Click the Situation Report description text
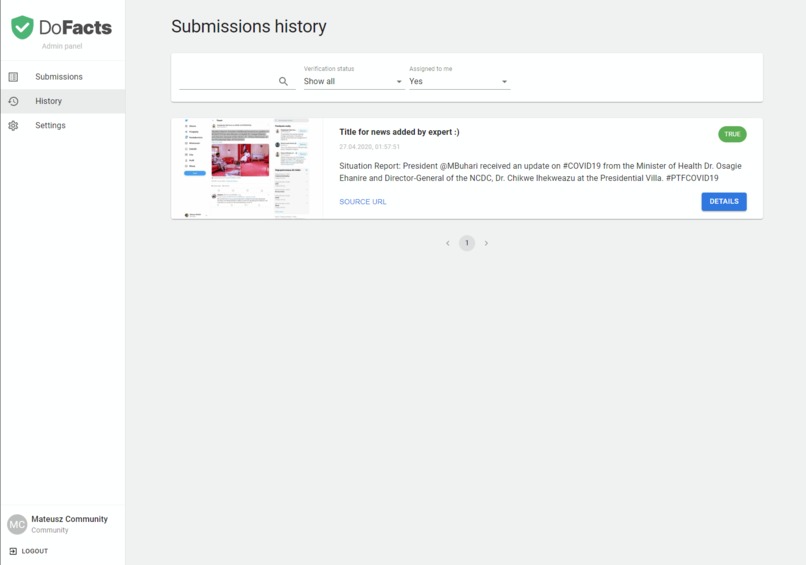This screenshot has height=565, width=806. 540,172
